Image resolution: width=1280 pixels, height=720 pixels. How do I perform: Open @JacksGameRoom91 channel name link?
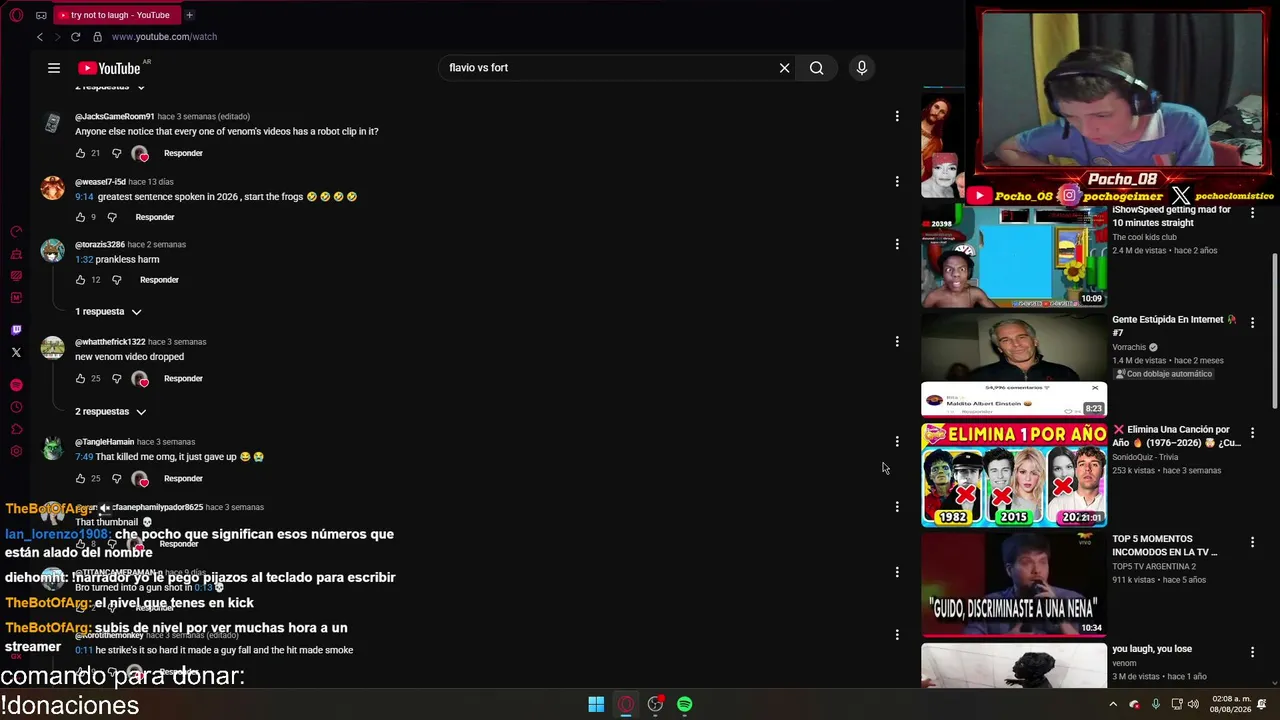(115, 116)
